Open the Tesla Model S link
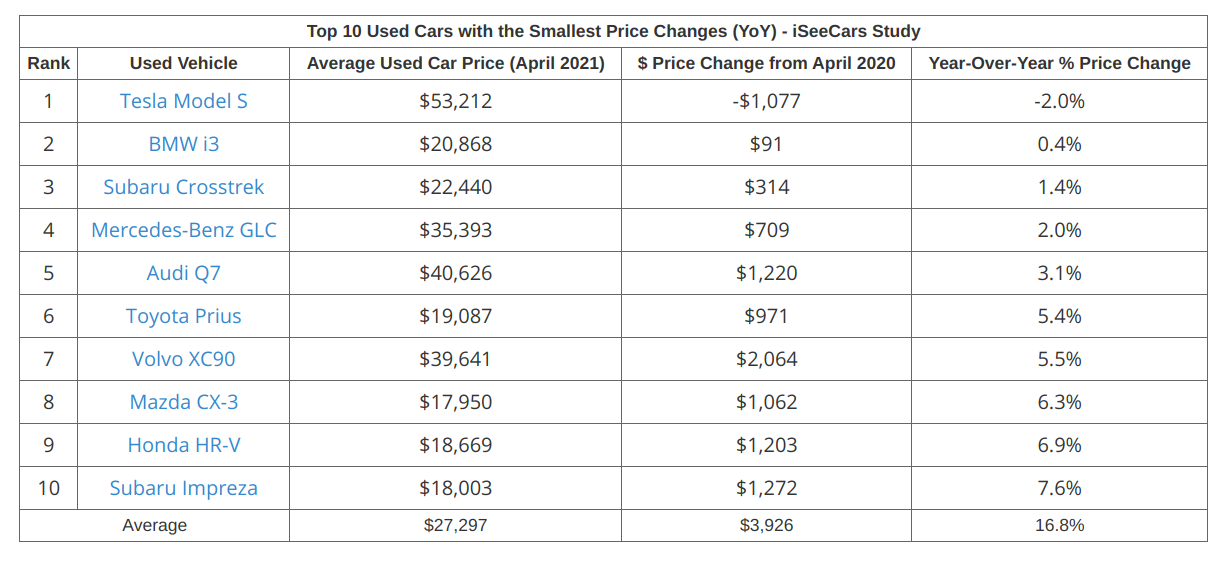 tap(184, 101)
